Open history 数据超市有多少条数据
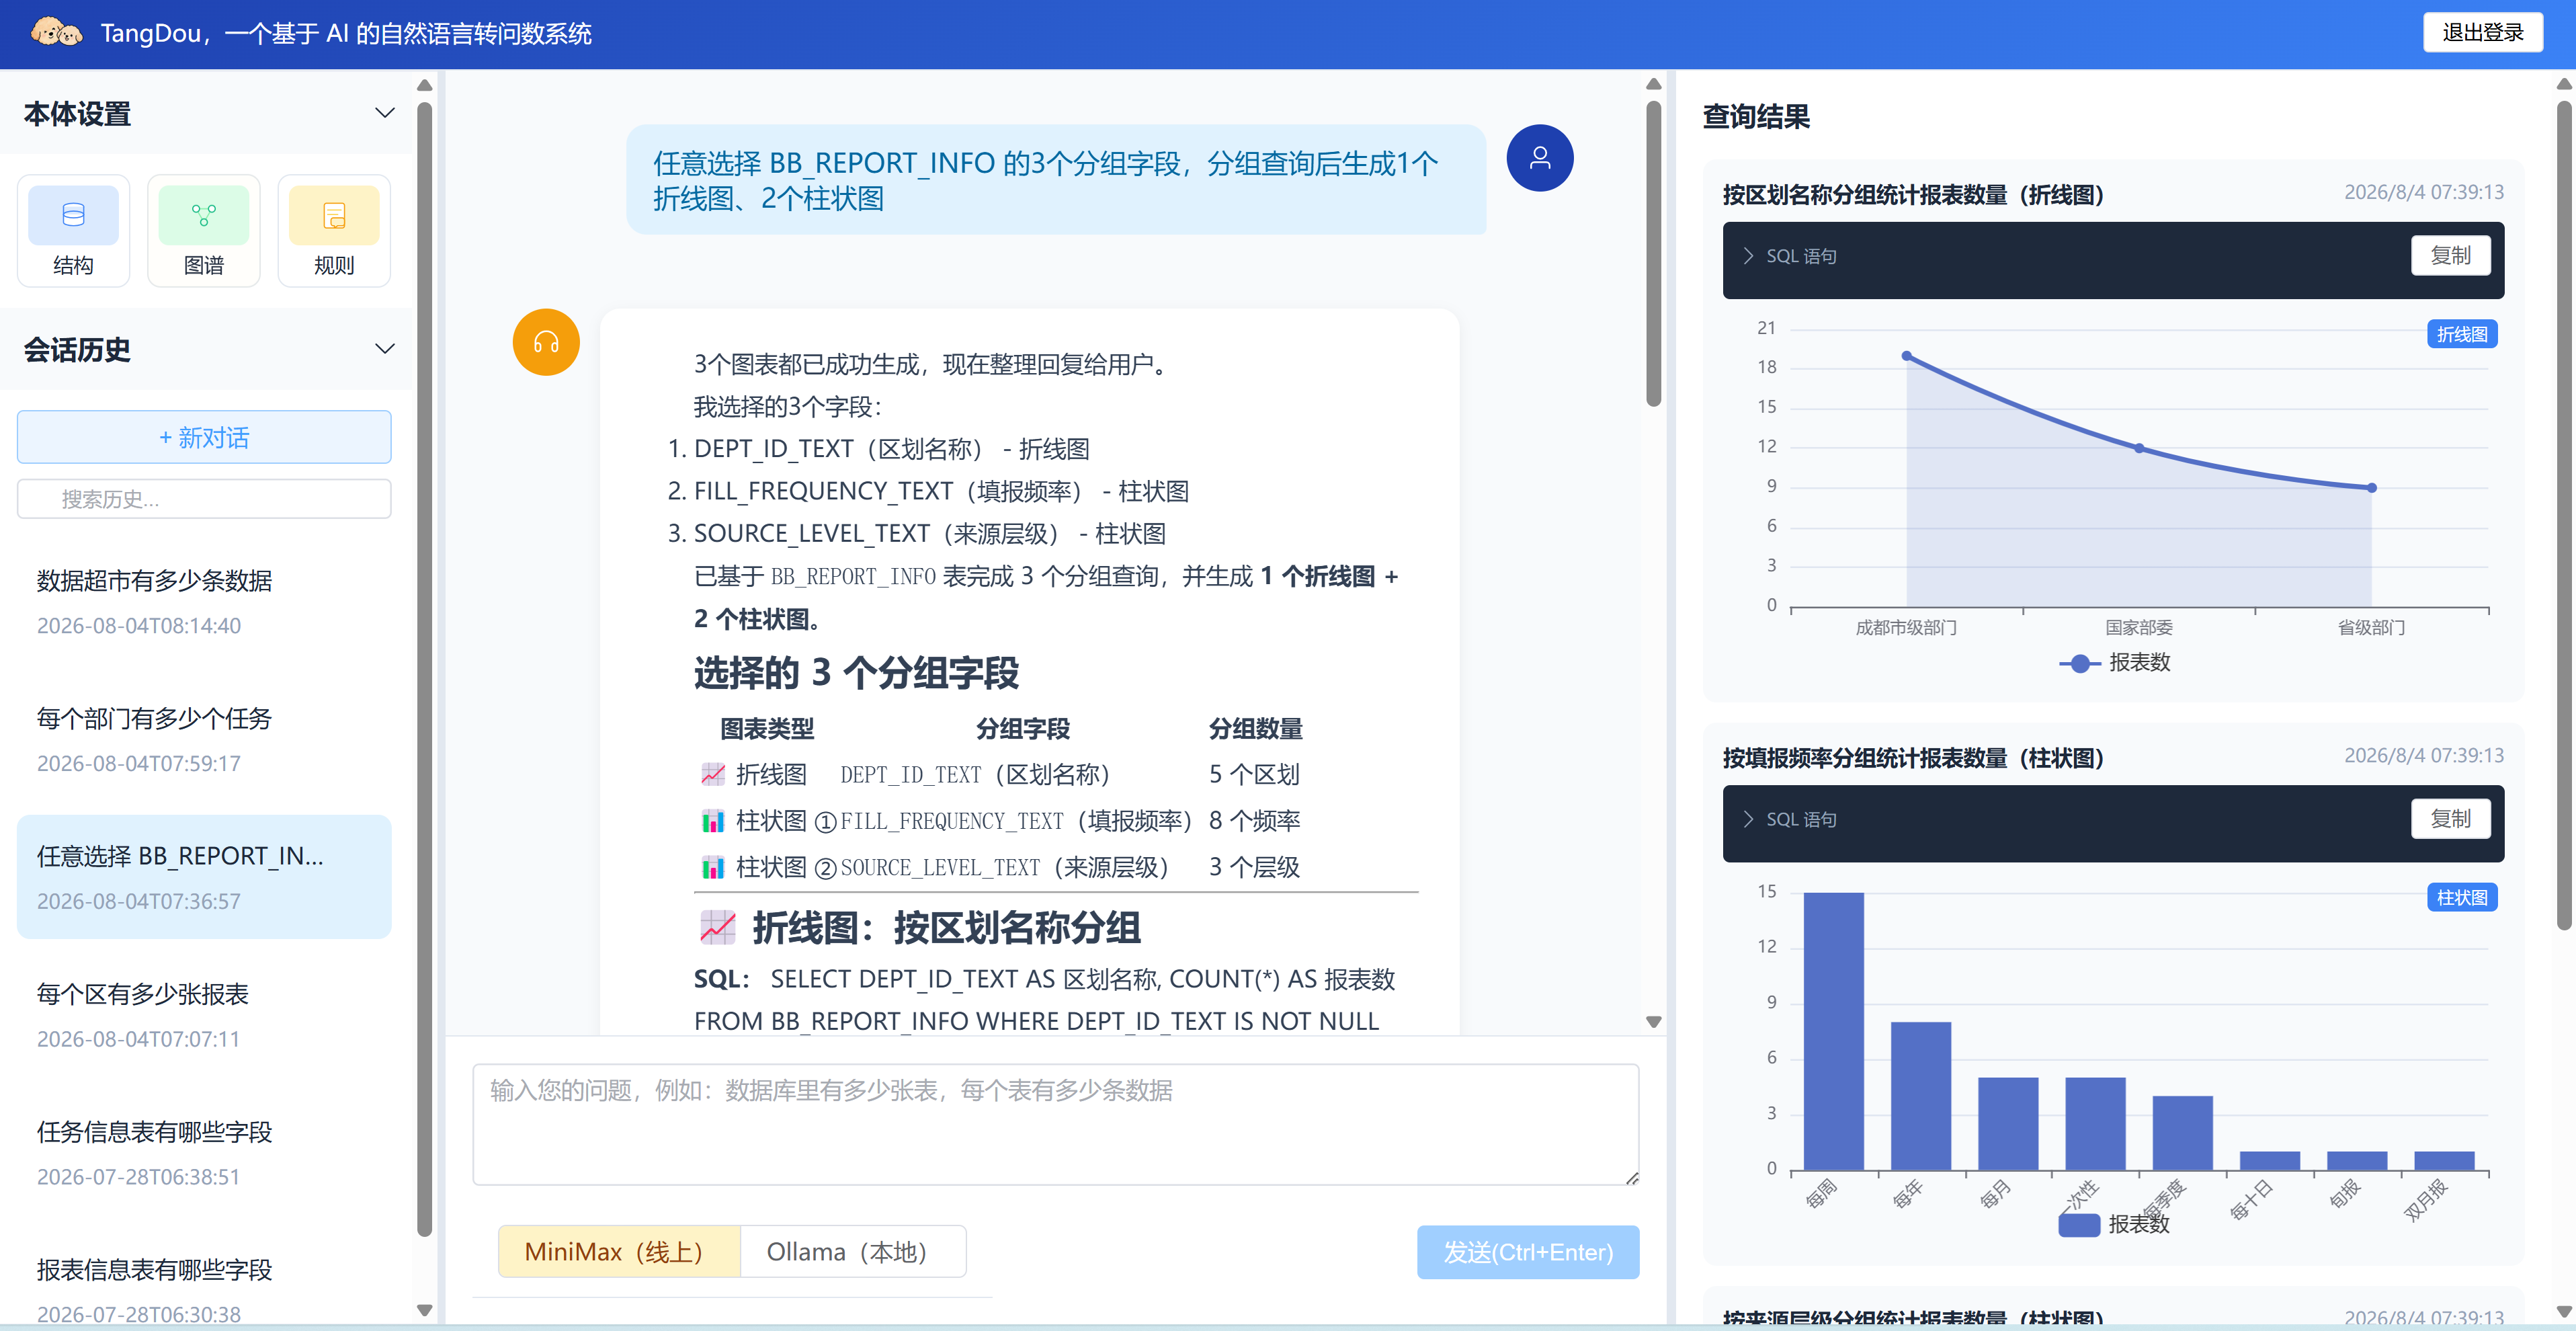 204,601
